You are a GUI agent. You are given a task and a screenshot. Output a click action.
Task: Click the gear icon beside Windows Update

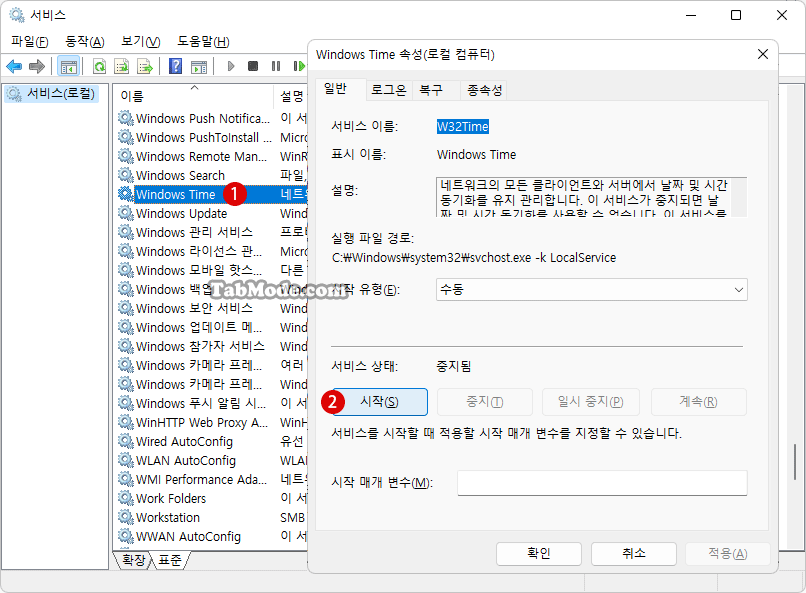coord(125,213)
